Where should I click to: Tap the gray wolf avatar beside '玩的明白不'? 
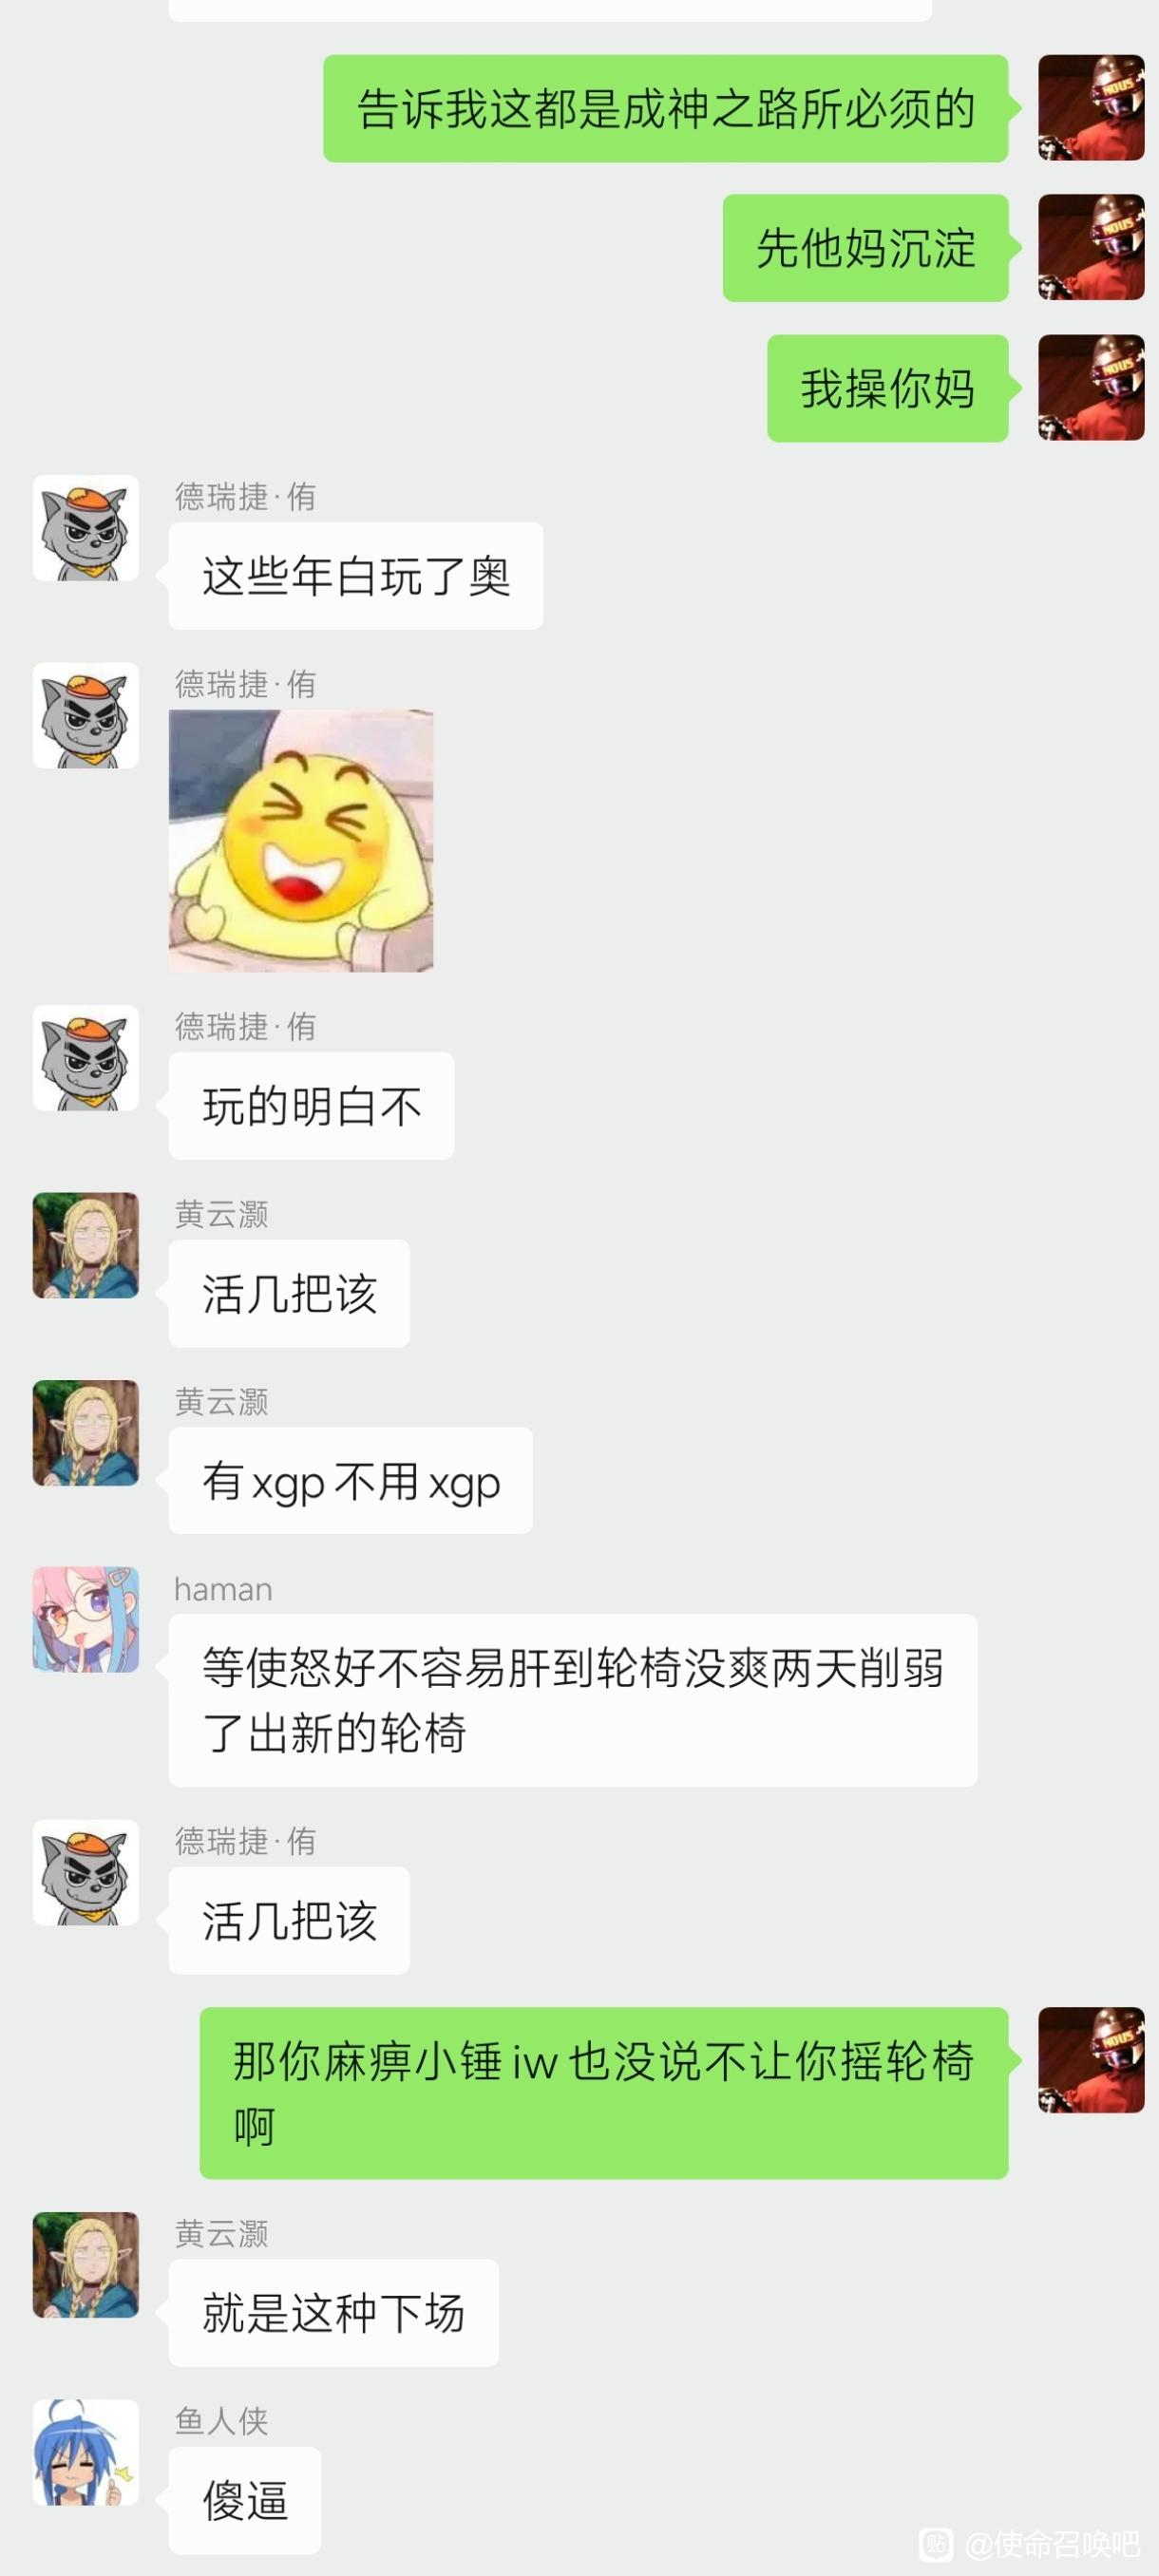[86, 1057]
